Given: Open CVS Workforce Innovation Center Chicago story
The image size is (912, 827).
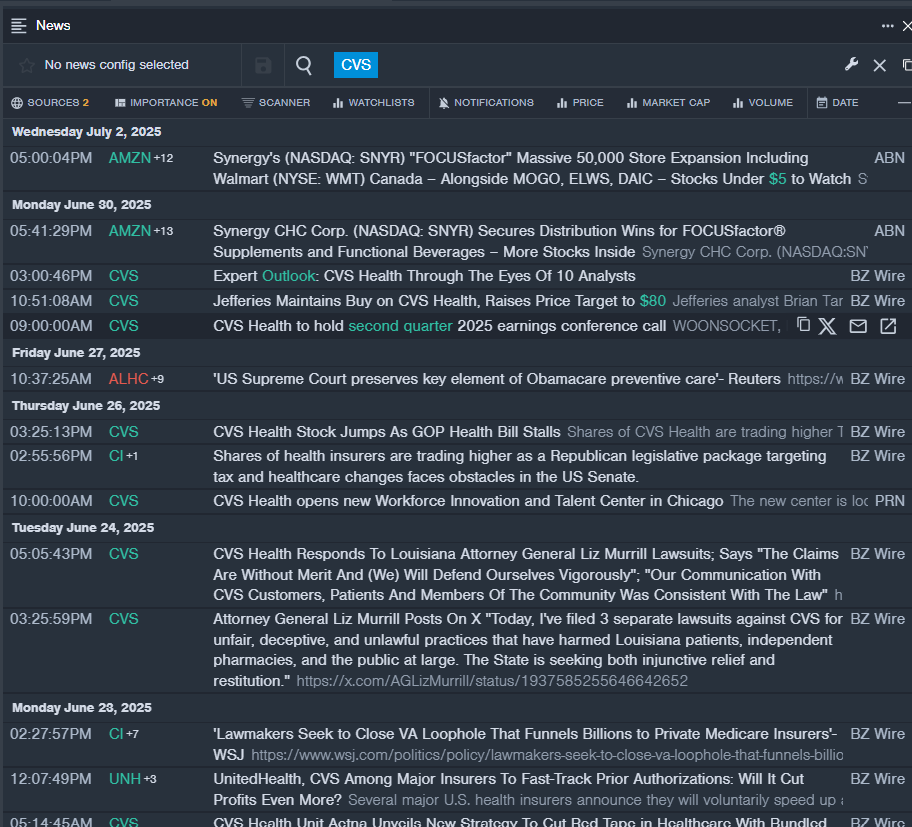Looking at the screenshot, I should (x=468, y=501).
